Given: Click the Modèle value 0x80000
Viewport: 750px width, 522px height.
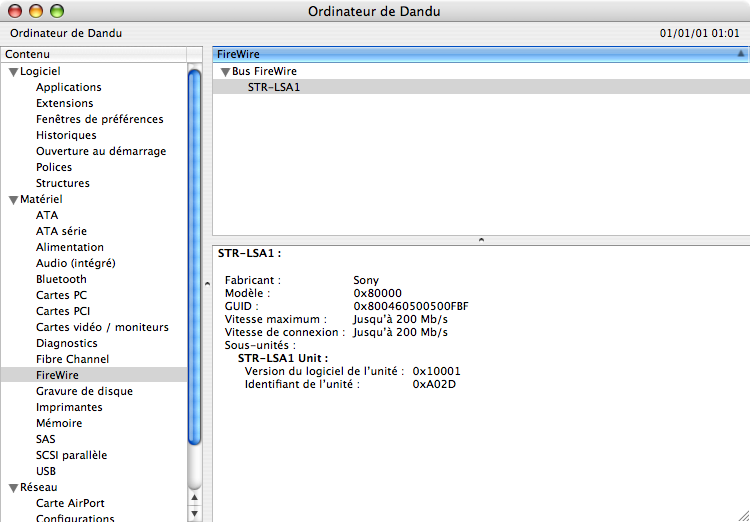Looking at the screenshot, I should coord(377,293).
